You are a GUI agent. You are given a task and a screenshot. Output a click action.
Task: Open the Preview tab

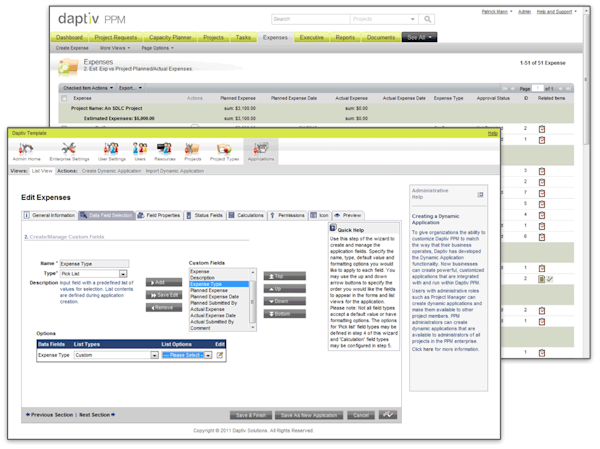[x=348, y=216]
